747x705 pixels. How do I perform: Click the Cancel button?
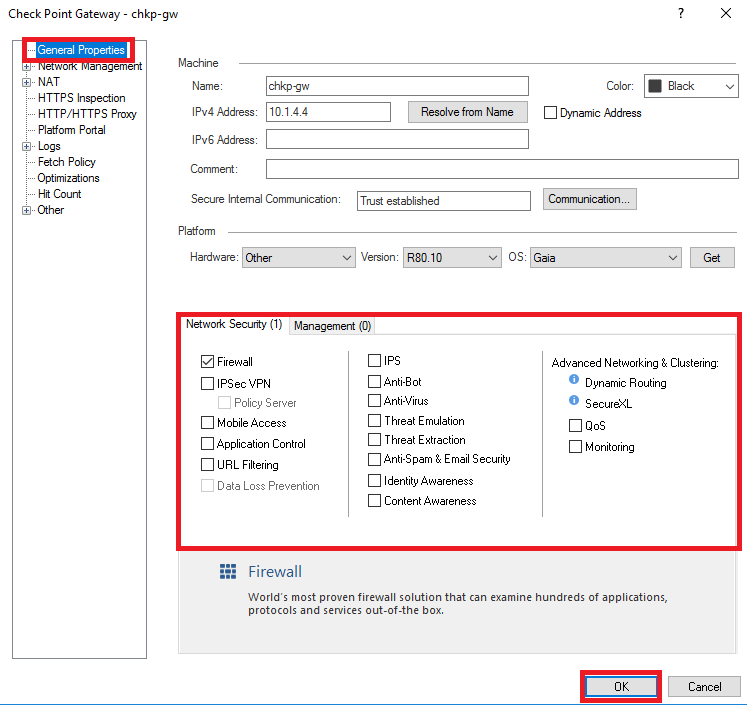704,686
